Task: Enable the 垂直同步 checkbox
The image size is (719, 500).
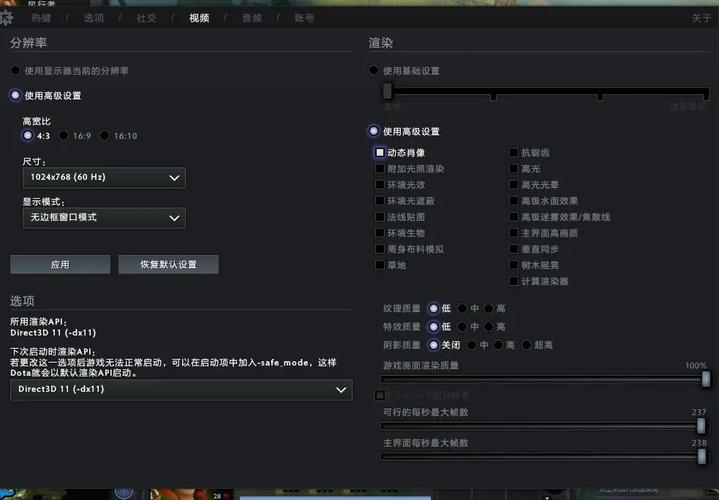Action: (x=514, y=249)
